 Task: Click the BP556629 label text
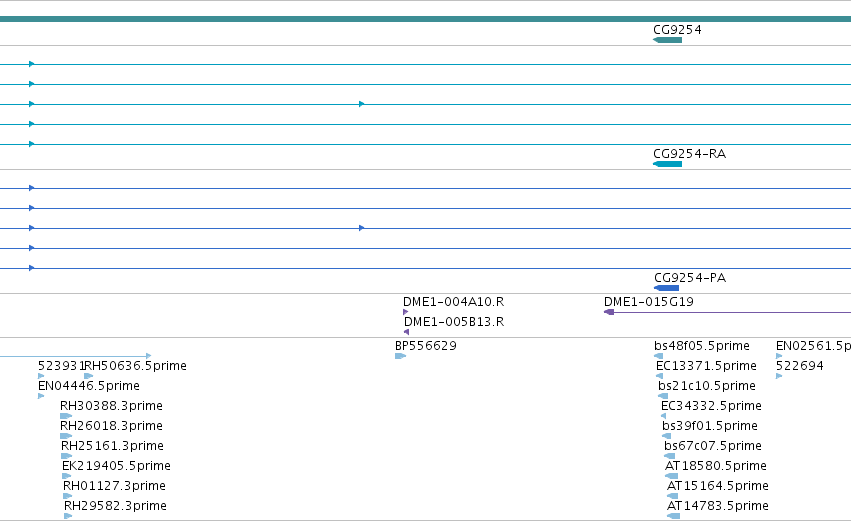(x=426, y=346)
